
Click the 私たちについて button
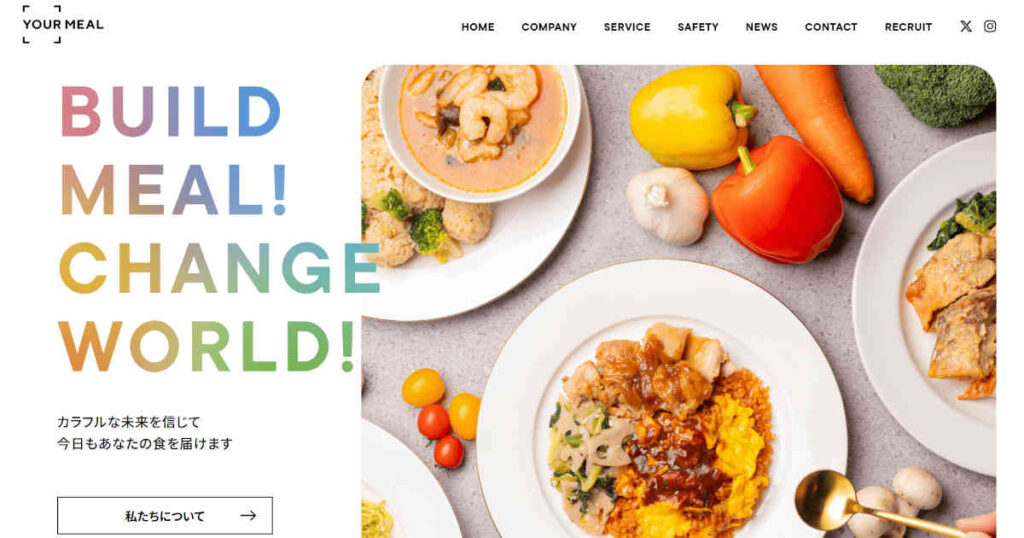[165, 516]
